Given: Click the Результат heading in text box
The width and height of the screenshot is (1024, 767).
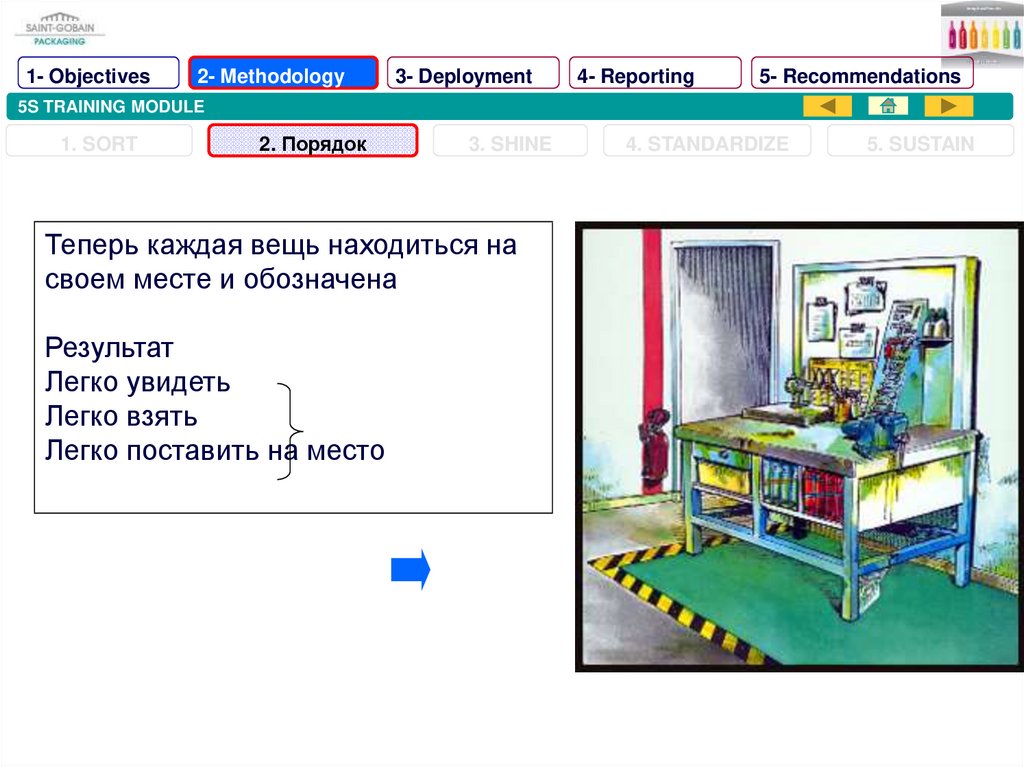Looking at the screenshot, I should click(110, 348).
